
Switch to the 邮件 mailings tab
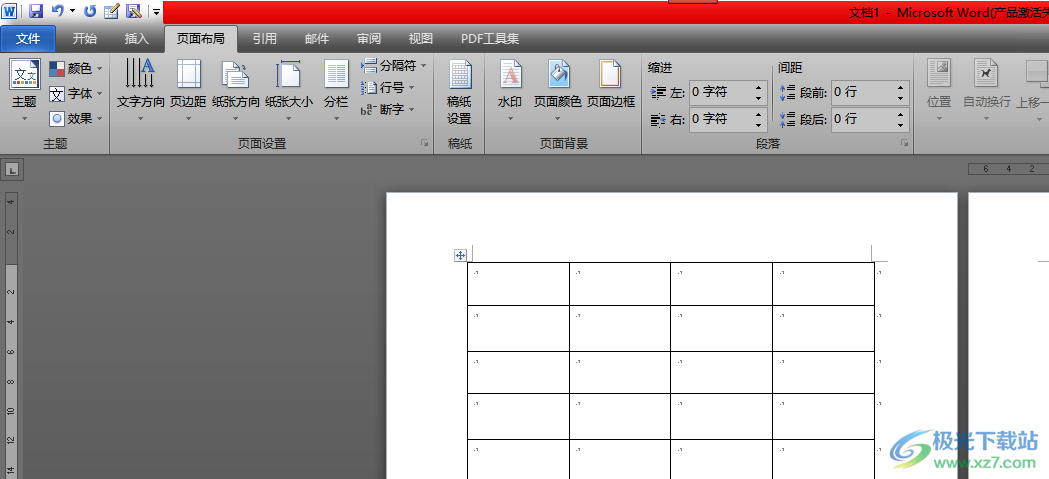(x=316, y=39)
